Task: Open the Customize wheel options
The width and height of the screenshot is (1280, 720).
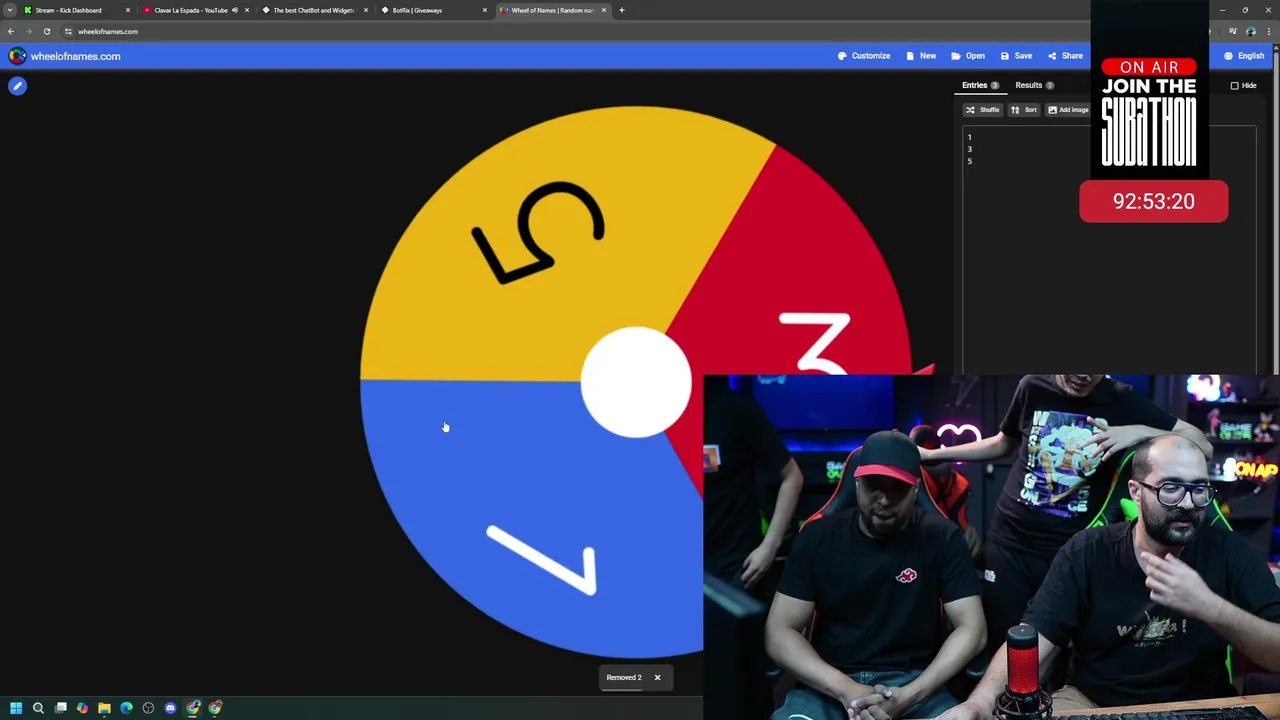Action: click(x=864, y=56)
